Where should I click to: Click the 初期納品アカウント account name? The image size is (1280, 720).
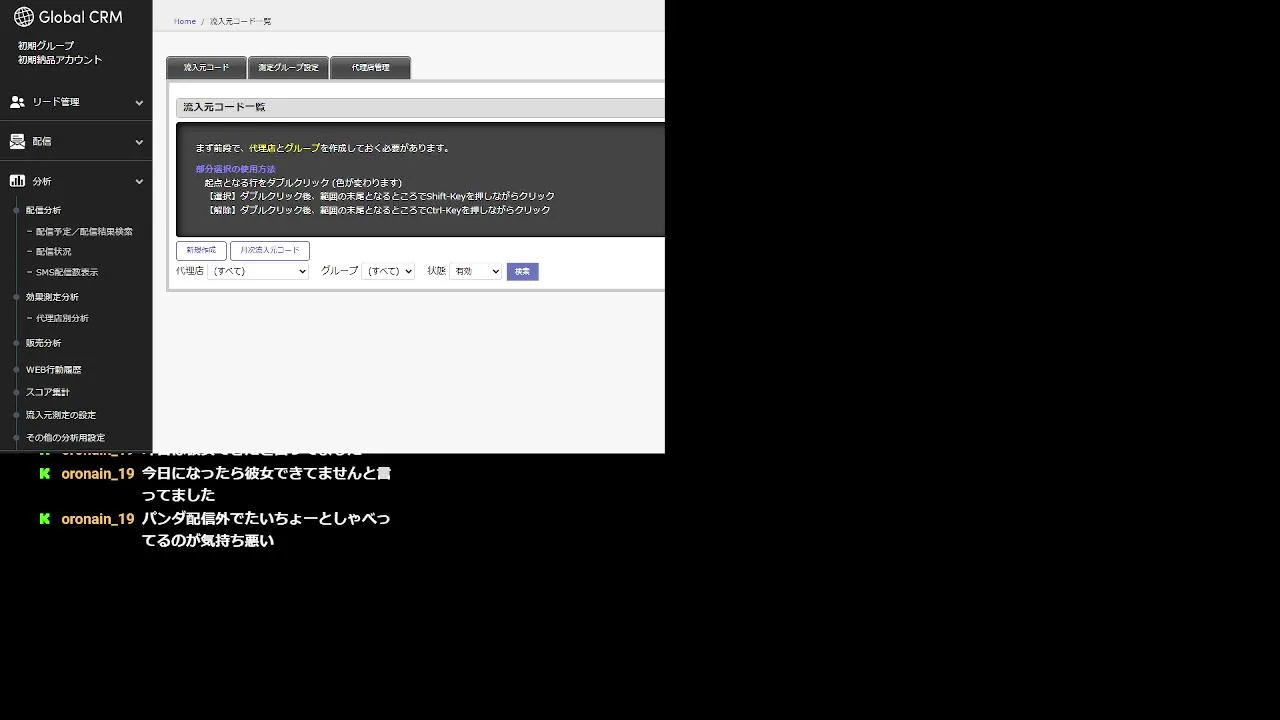click(60, 60)
